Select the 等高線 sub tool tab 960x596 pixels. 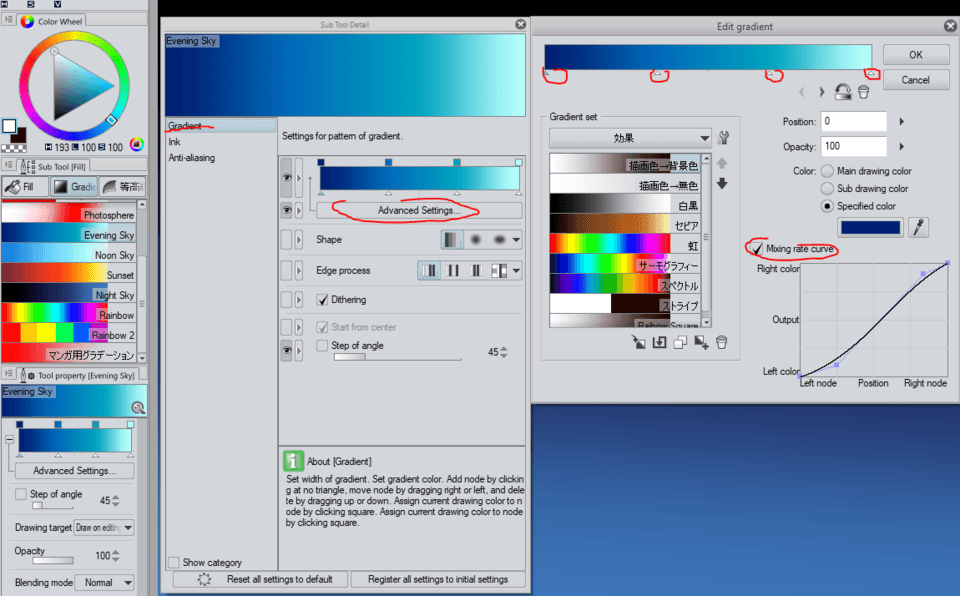[x=122, y=187]
